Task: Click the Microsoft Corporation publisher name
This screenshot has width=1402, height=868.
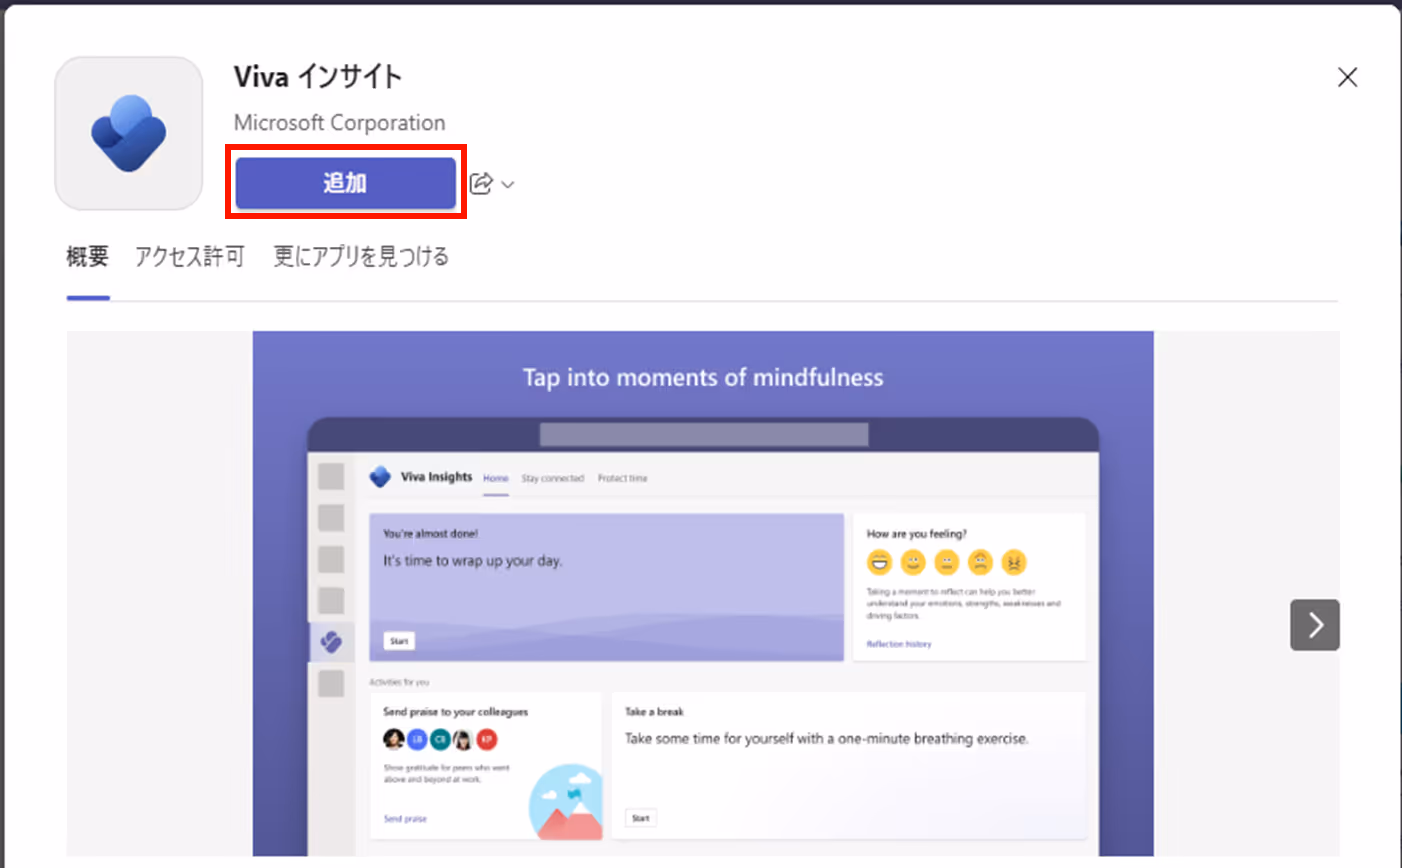Action: coord(339,123)
